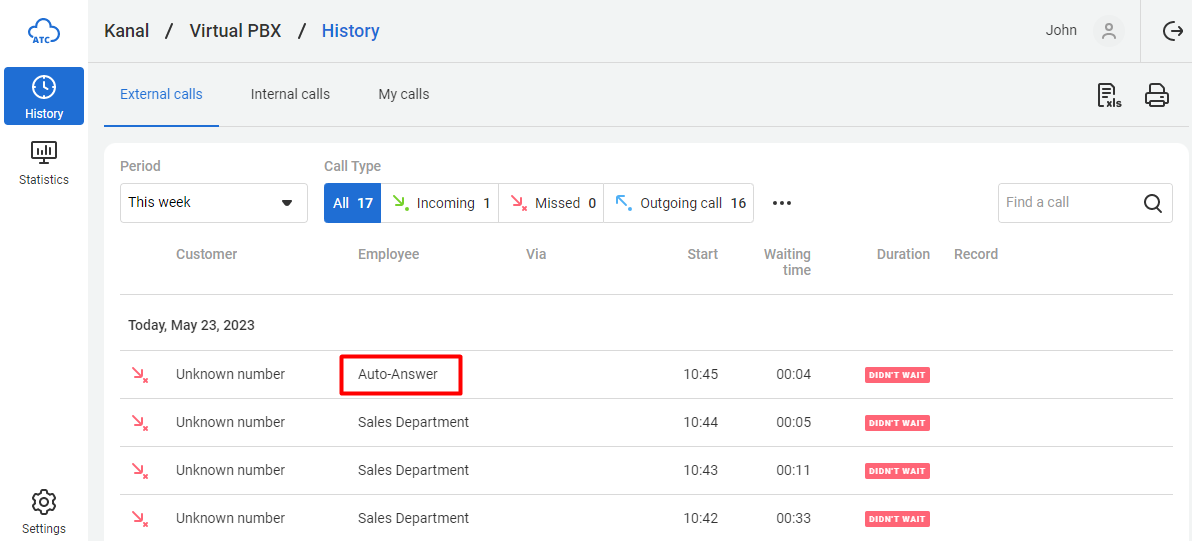Filter by All call types

(352, 203)
